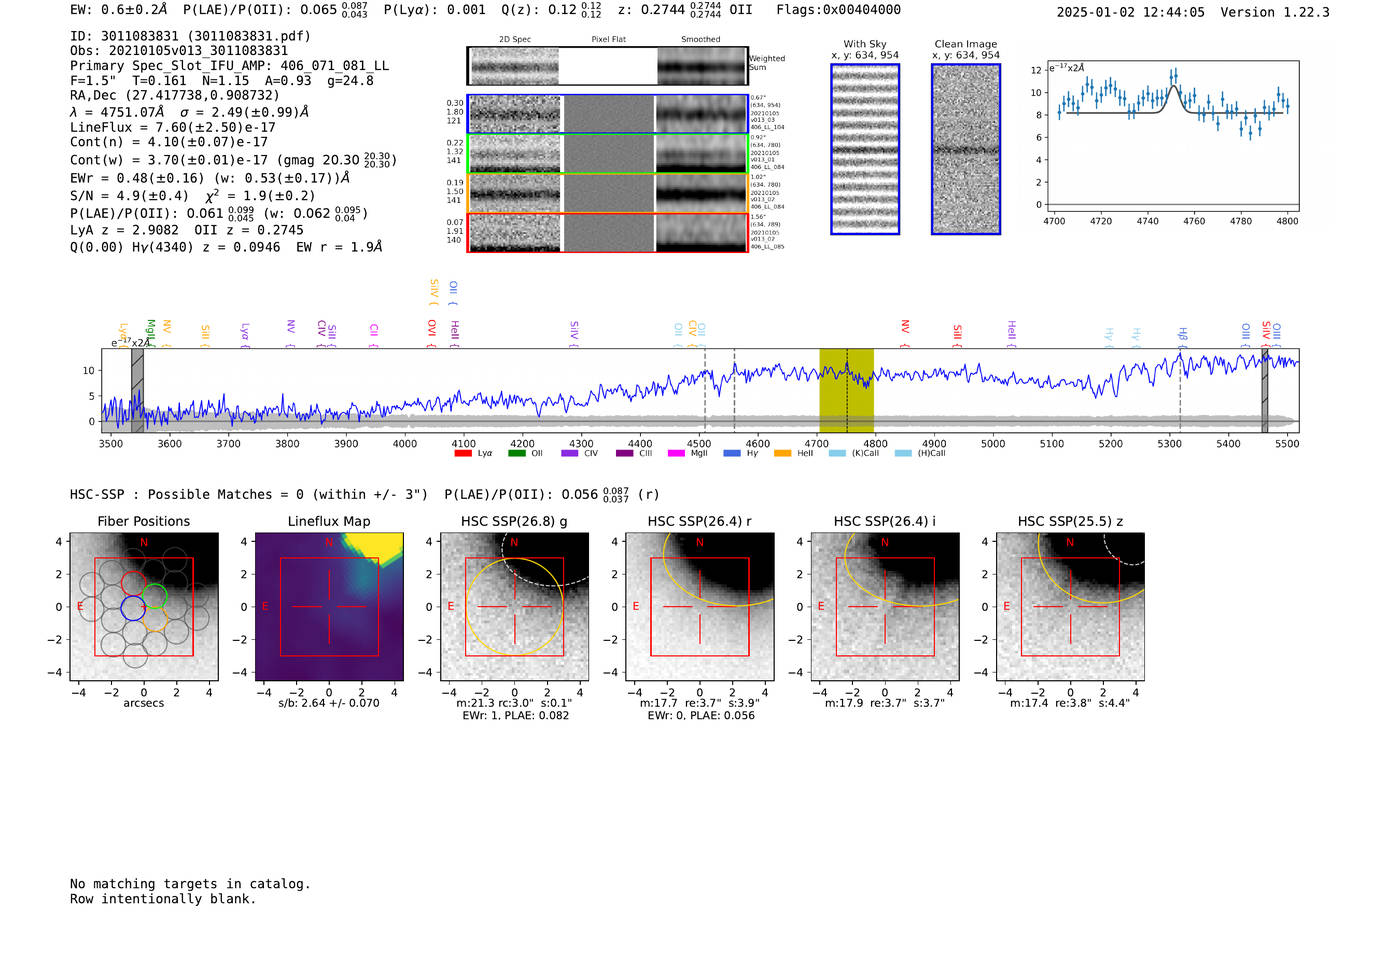Click the Hγ legend swatch

pos(732,453)
